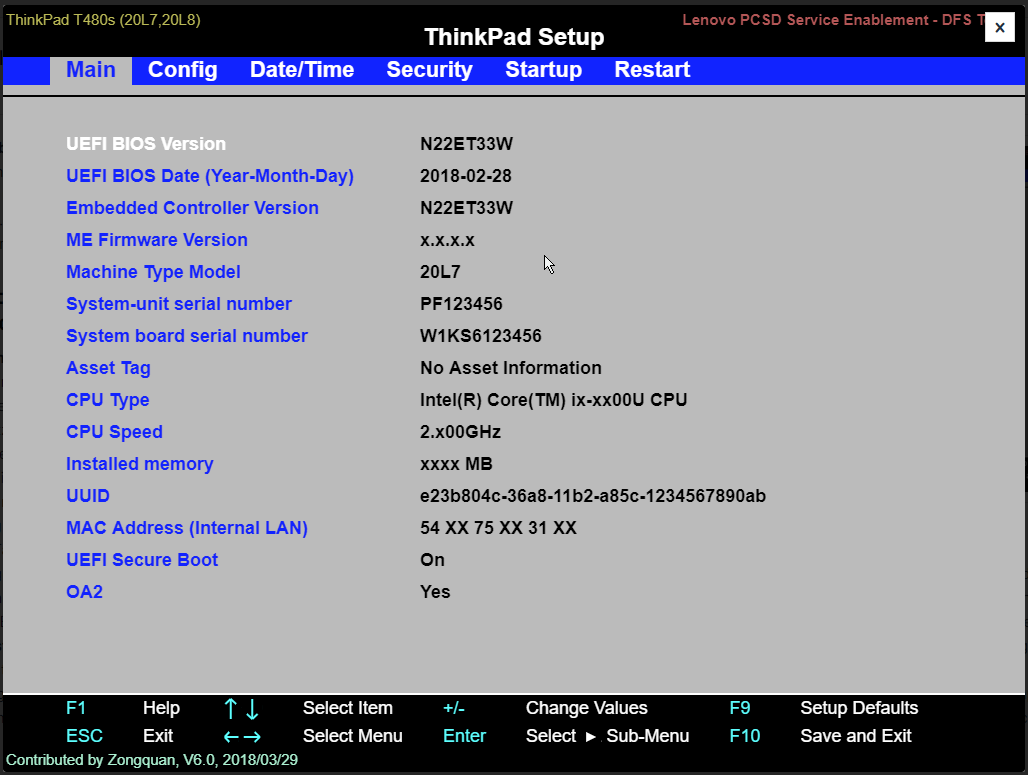This screenshot has height=775, width=1028.
Task: Click the left arrow Select Menu icon
Action: click(231, 737)
